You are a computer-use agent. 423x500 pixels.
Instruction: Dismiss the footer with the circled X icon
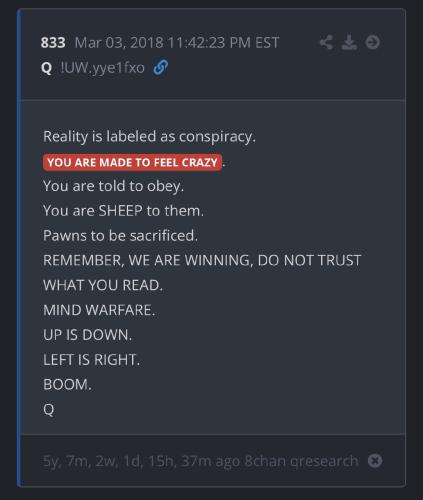coord(375,461)
